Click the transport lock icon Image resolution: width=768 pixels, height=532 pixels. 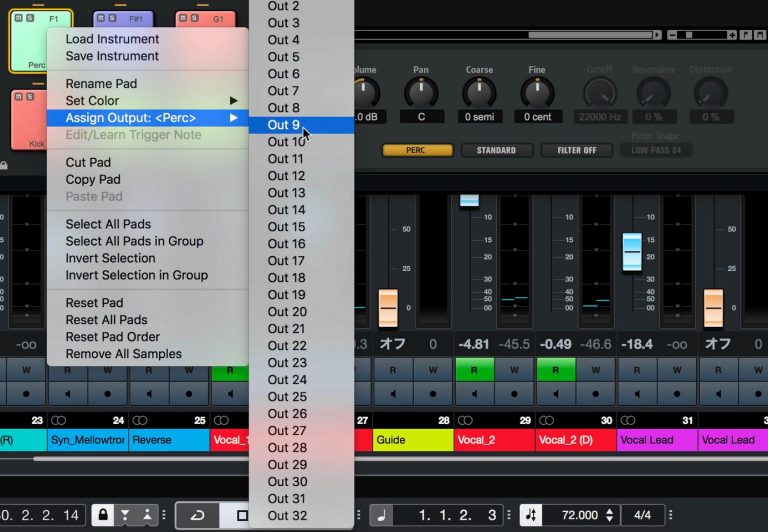pos(103,515)
